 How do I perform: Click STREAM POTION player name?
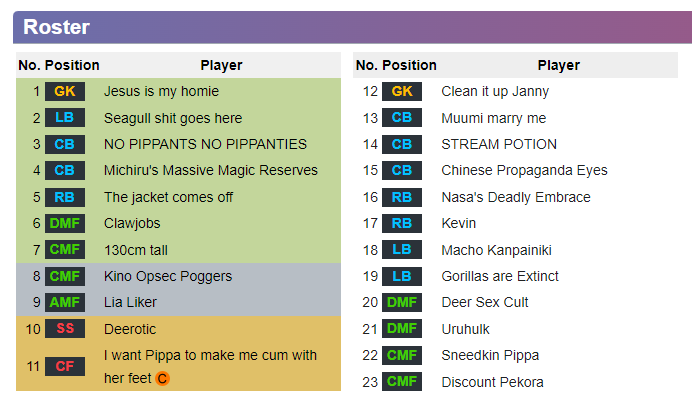click(x=499, y=144)
